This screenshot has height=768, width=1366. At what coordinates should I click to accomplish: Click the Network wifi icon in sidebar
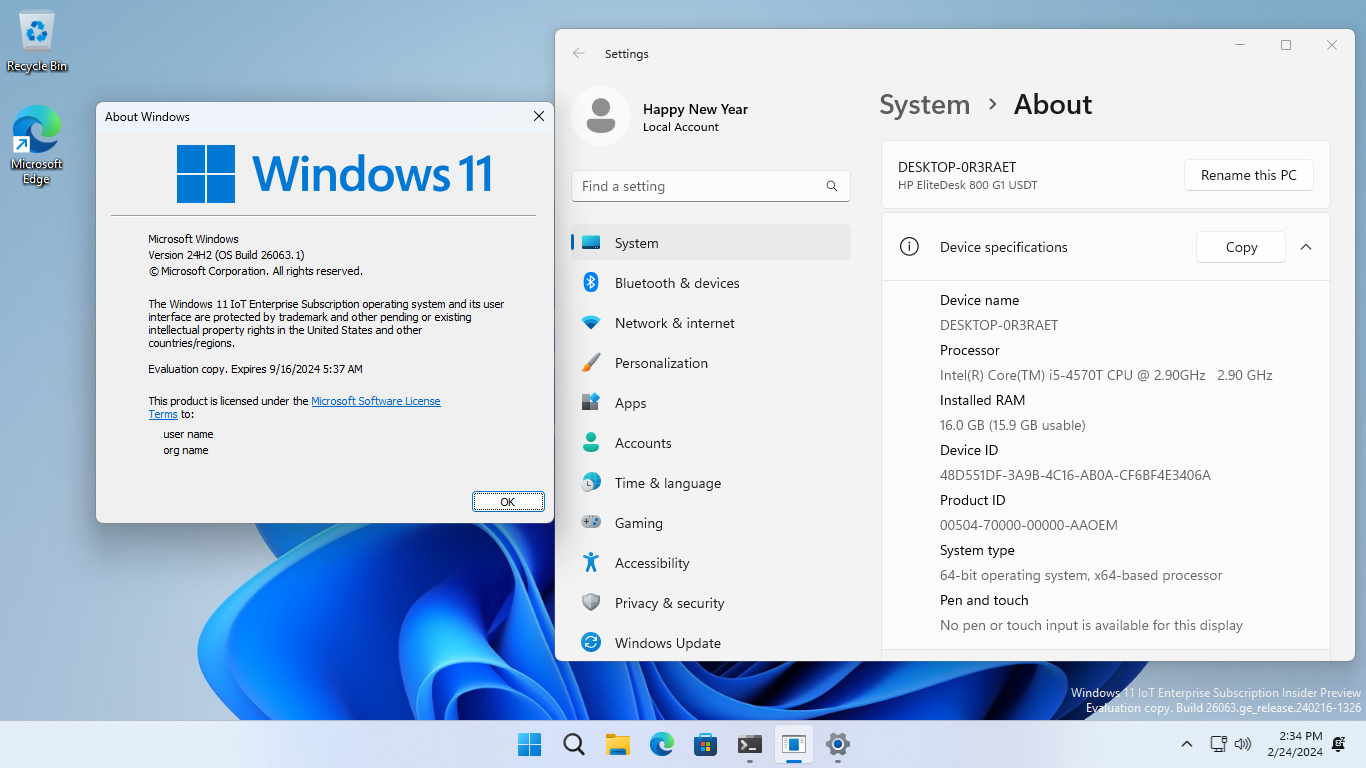(x=591, y=323)
